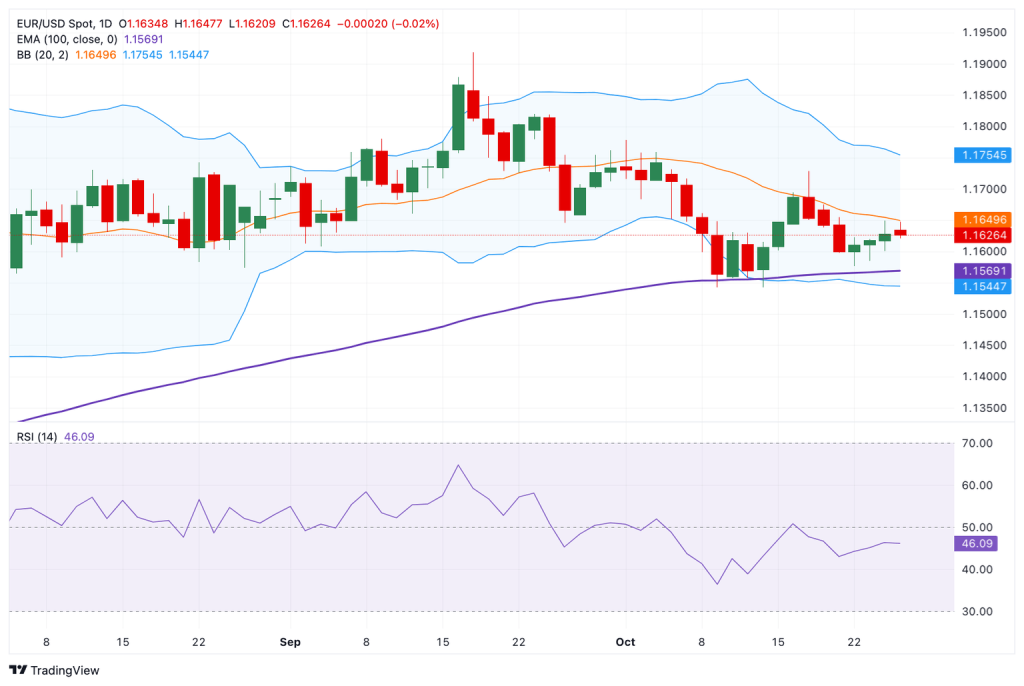This screenshot has width=1024, height=686.
Task: Click the 1D timeframe label in the legend
Action: pos(107,17)
